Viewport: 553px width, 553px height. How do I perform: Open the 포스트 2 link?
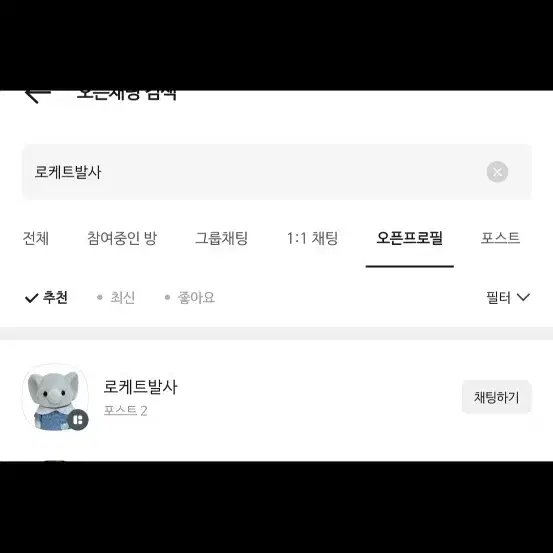click(x=126, y=411)
